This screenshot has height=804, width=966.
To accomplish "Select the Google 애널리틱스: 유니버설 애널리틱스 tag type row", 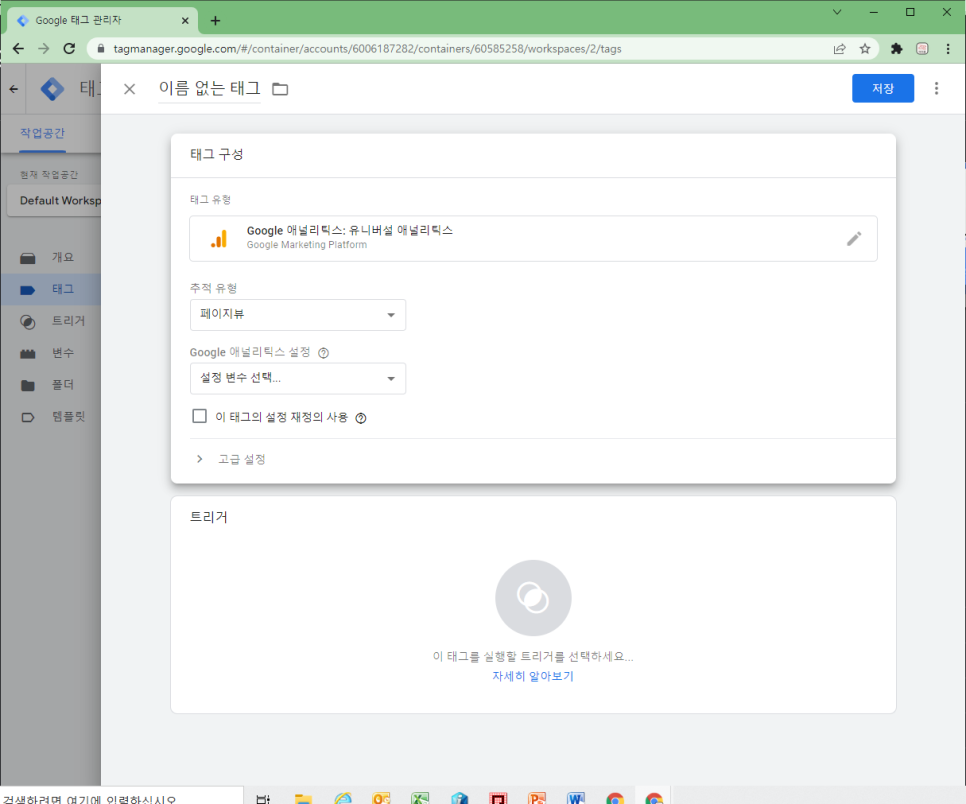I will click(x=533, y=238).
